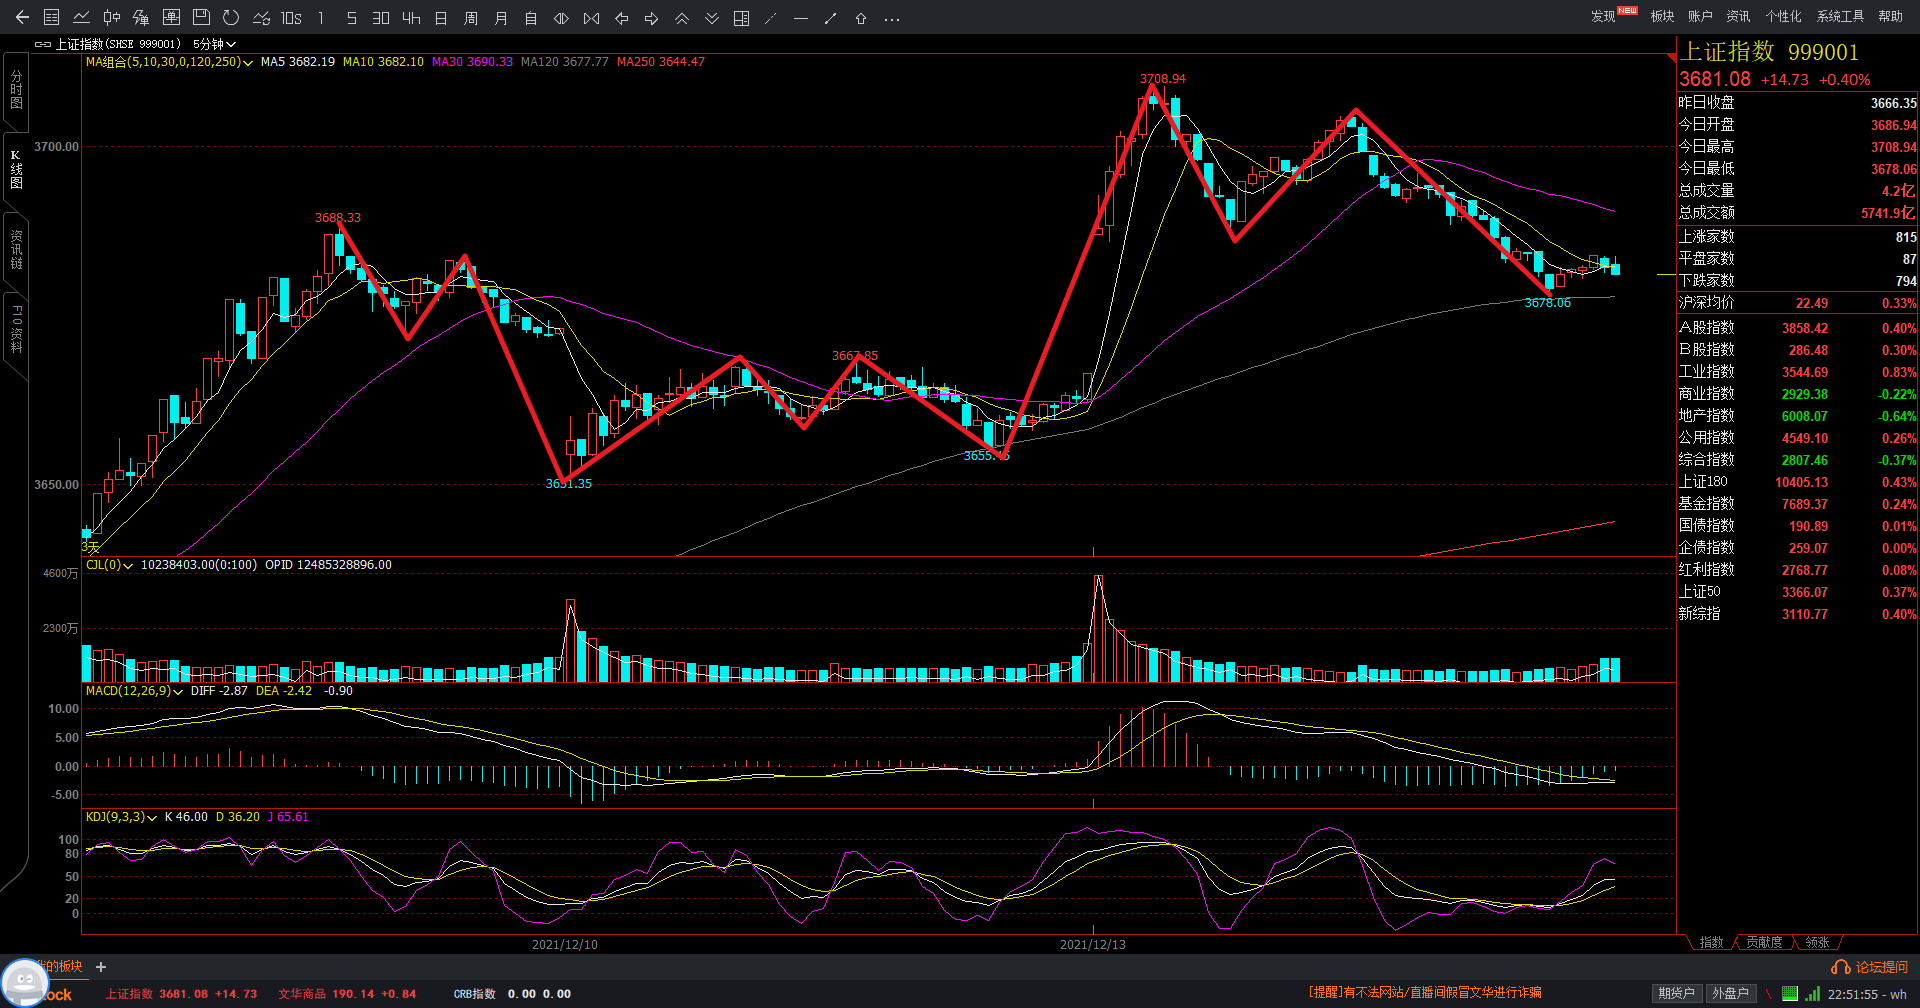Click the back arrow in the toolbar

pos(22,18)
